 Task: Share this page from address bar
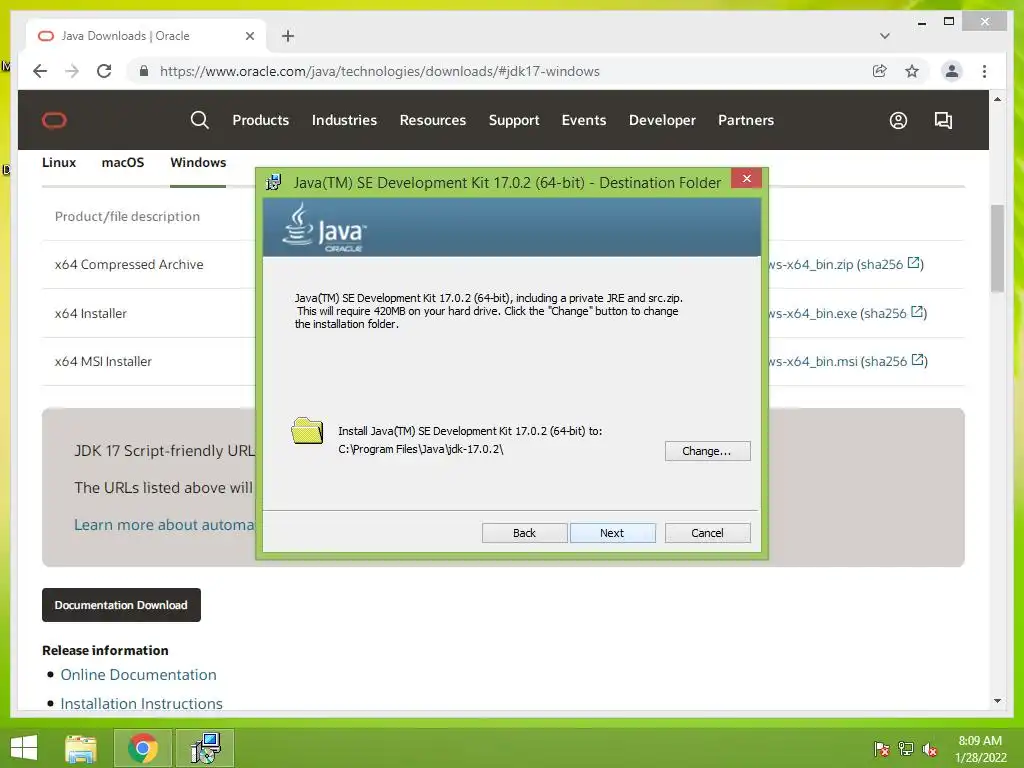[880, 71]
